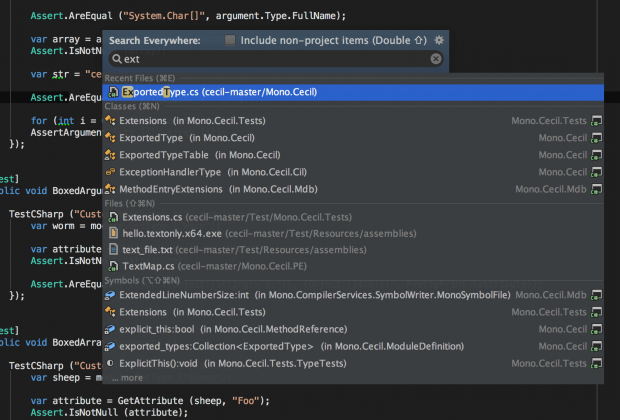Choose MethodEntryExtensions class from results
620x420 pixels.
coord(200,188)
